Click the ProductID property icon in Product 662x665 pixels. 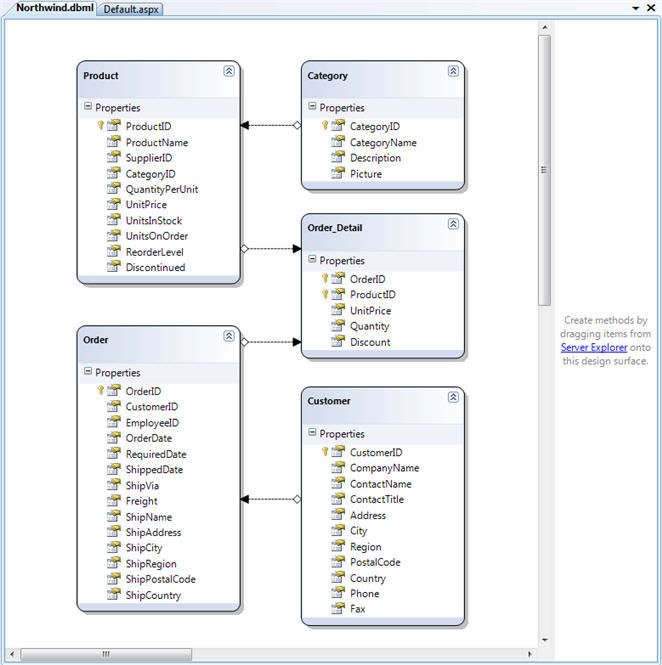point(114,126)
